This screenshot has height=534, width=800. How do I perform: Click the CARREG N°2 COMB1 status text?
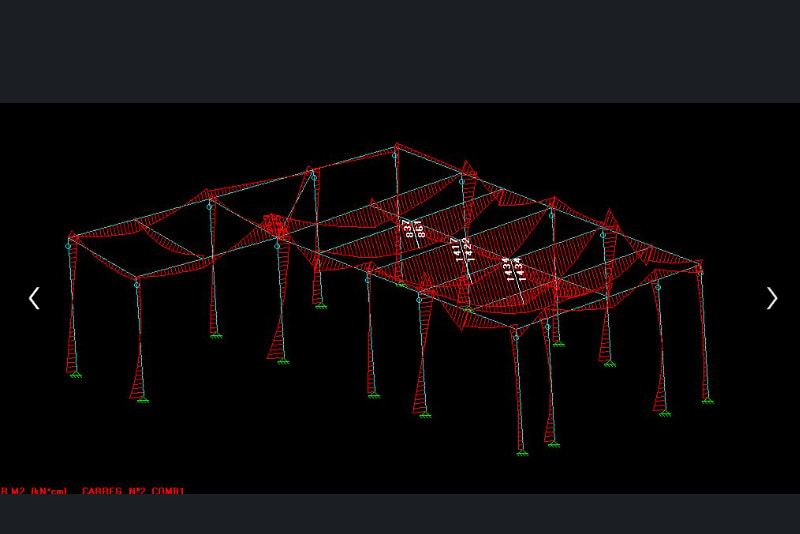pyautogui.click(x=133, y=491)
